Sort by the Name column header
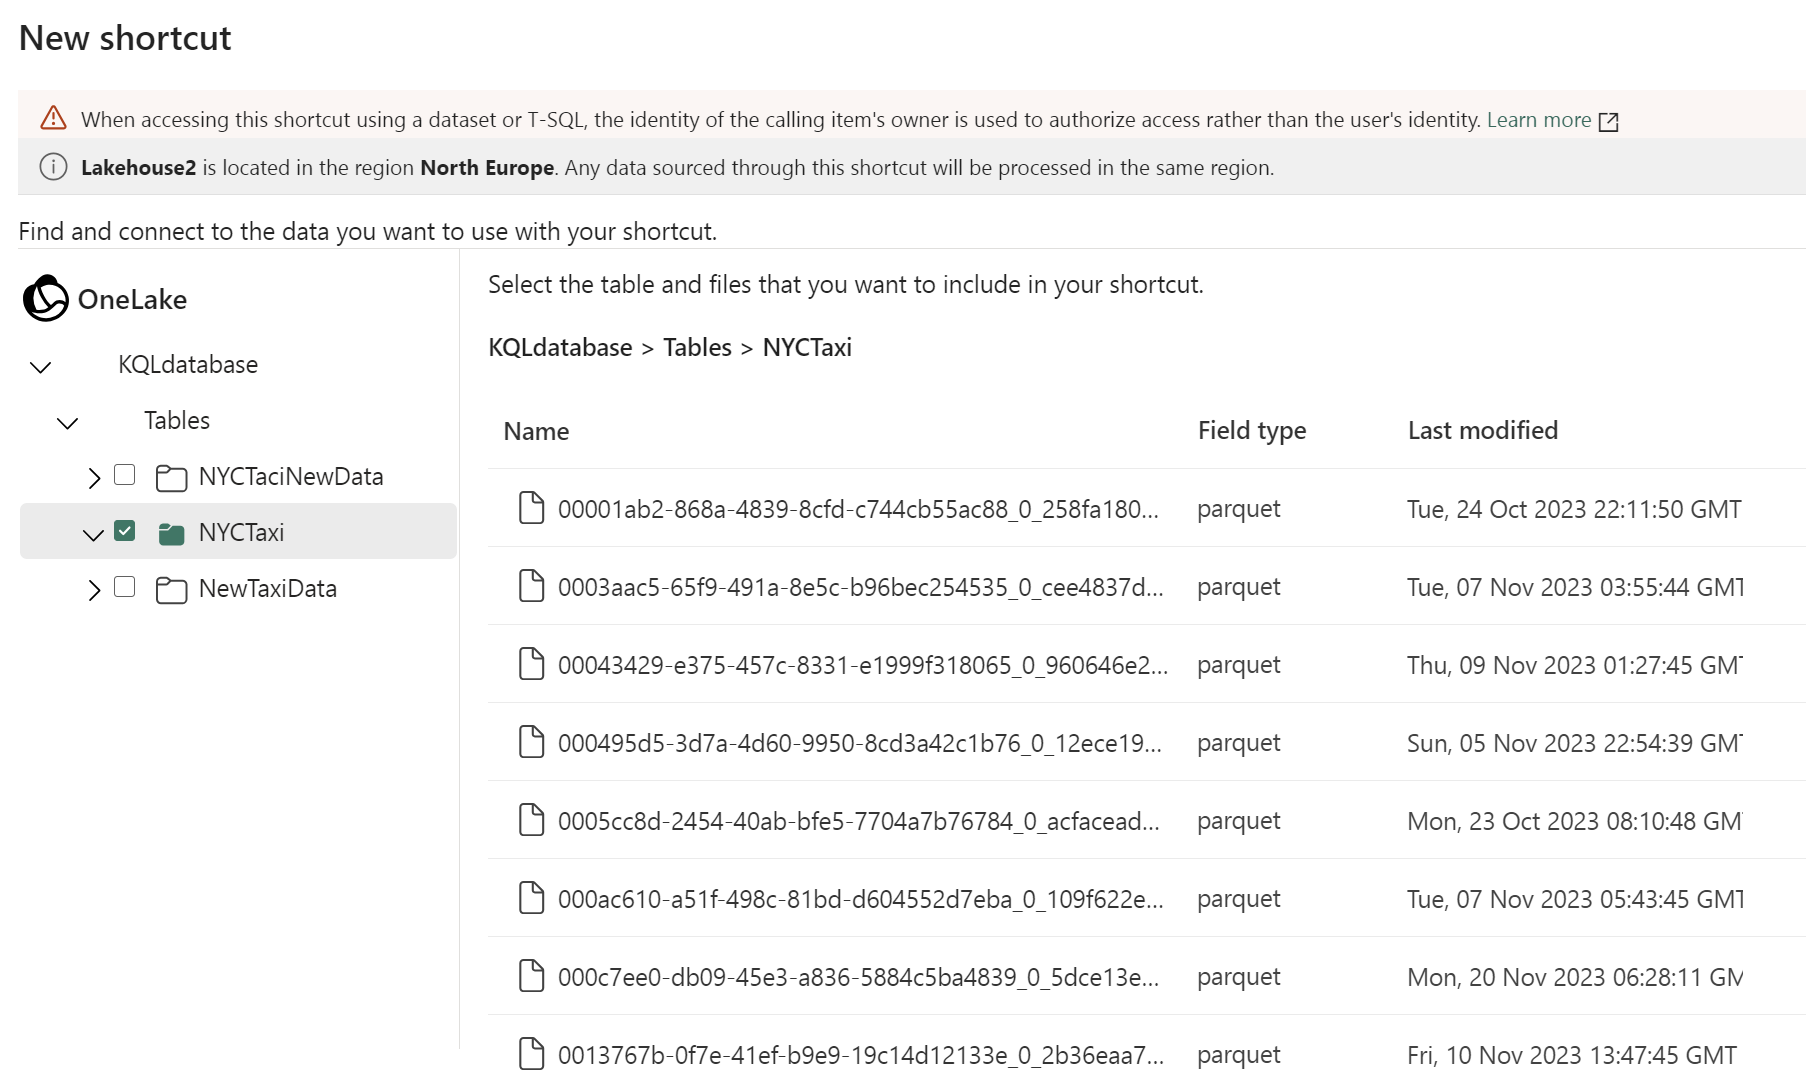This screenshot has height=1091, width=1806. pos(536,431)
